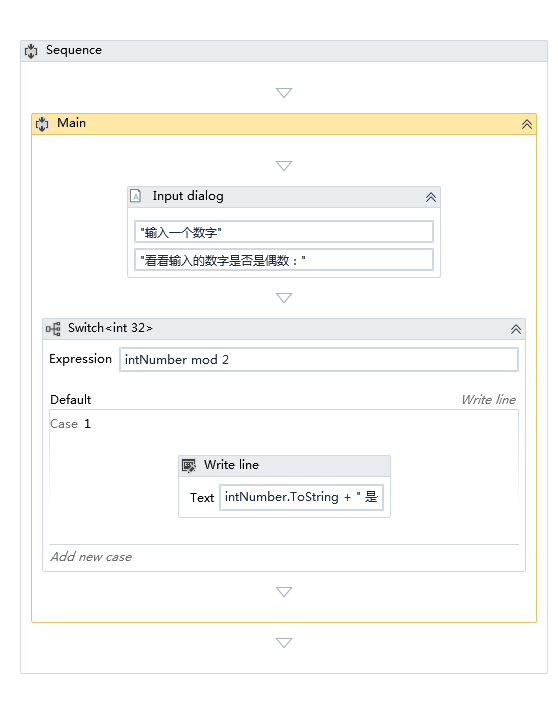The width and height of the screenshot is (558, 704).
Task: Click the Main sequence icon
Action: click(x=42, y=124)
